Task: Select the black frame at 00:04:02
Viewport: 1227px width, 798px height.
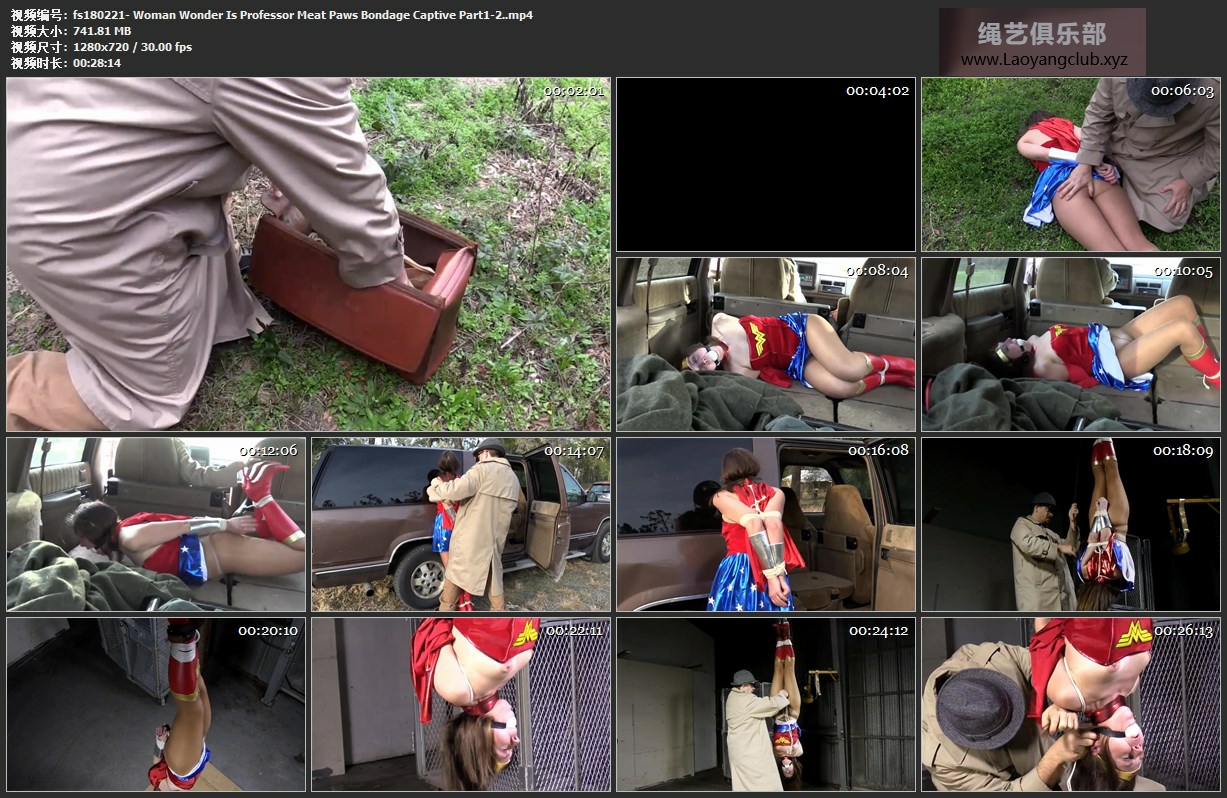Action: click(x=765, y=164)
